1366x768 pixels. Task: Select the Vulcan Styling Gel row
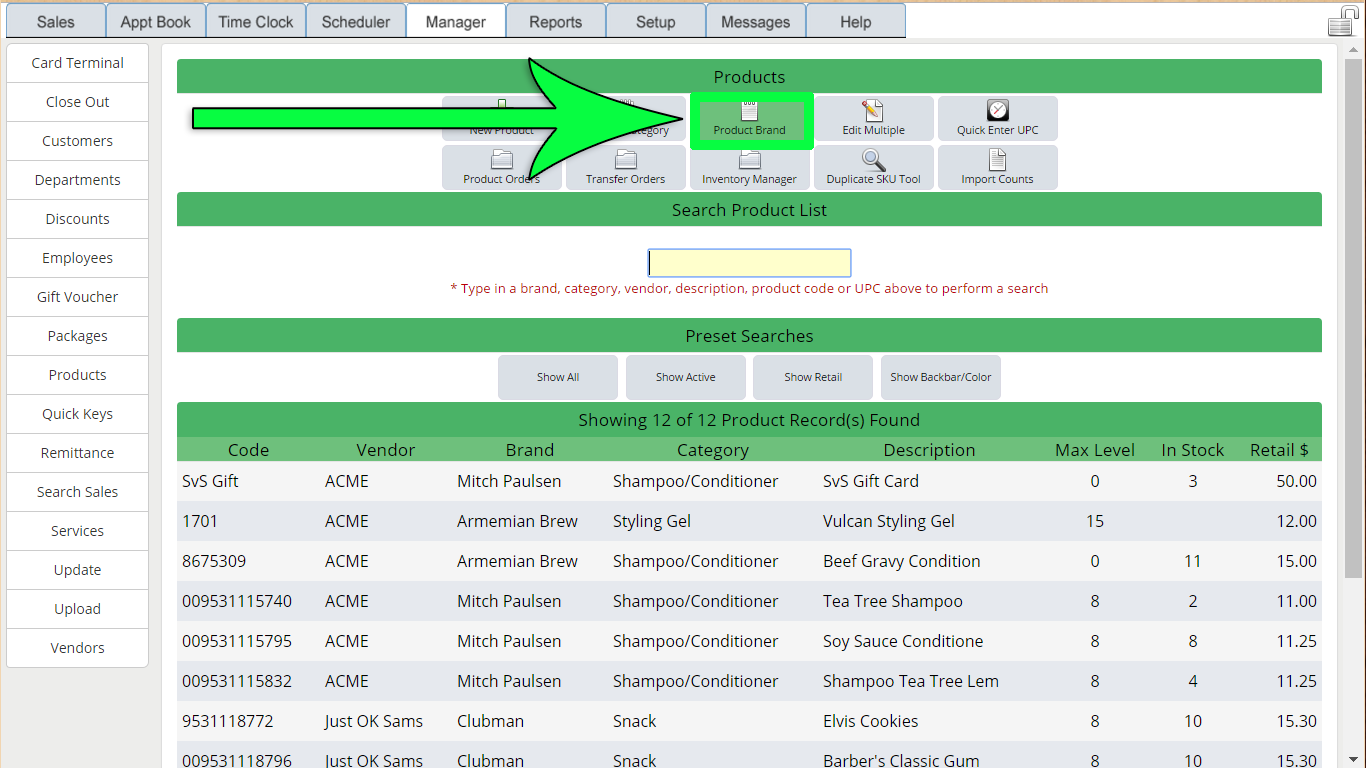pyautogui.click(x=749, y=521)
